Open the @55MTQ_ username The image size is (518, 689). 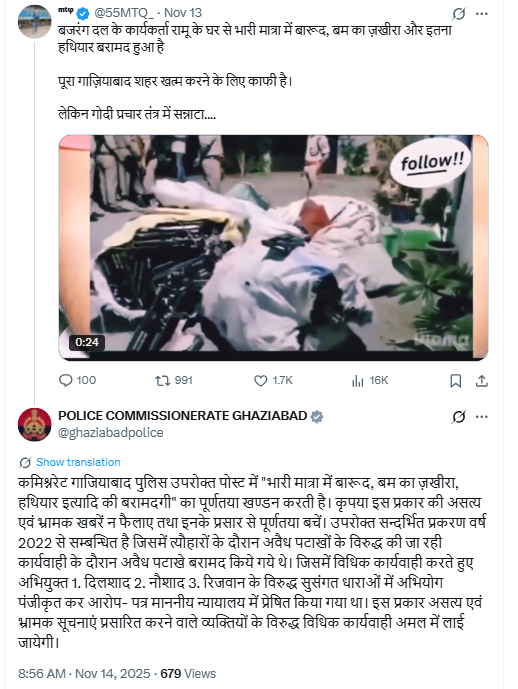pos(124,13)
